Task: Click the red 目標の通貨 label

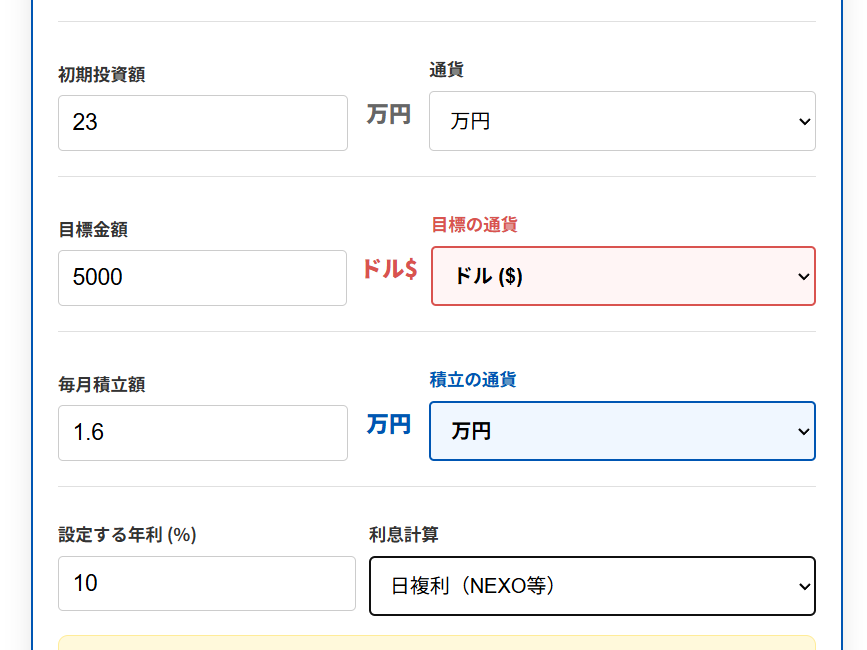Action: tap(474, 225)
